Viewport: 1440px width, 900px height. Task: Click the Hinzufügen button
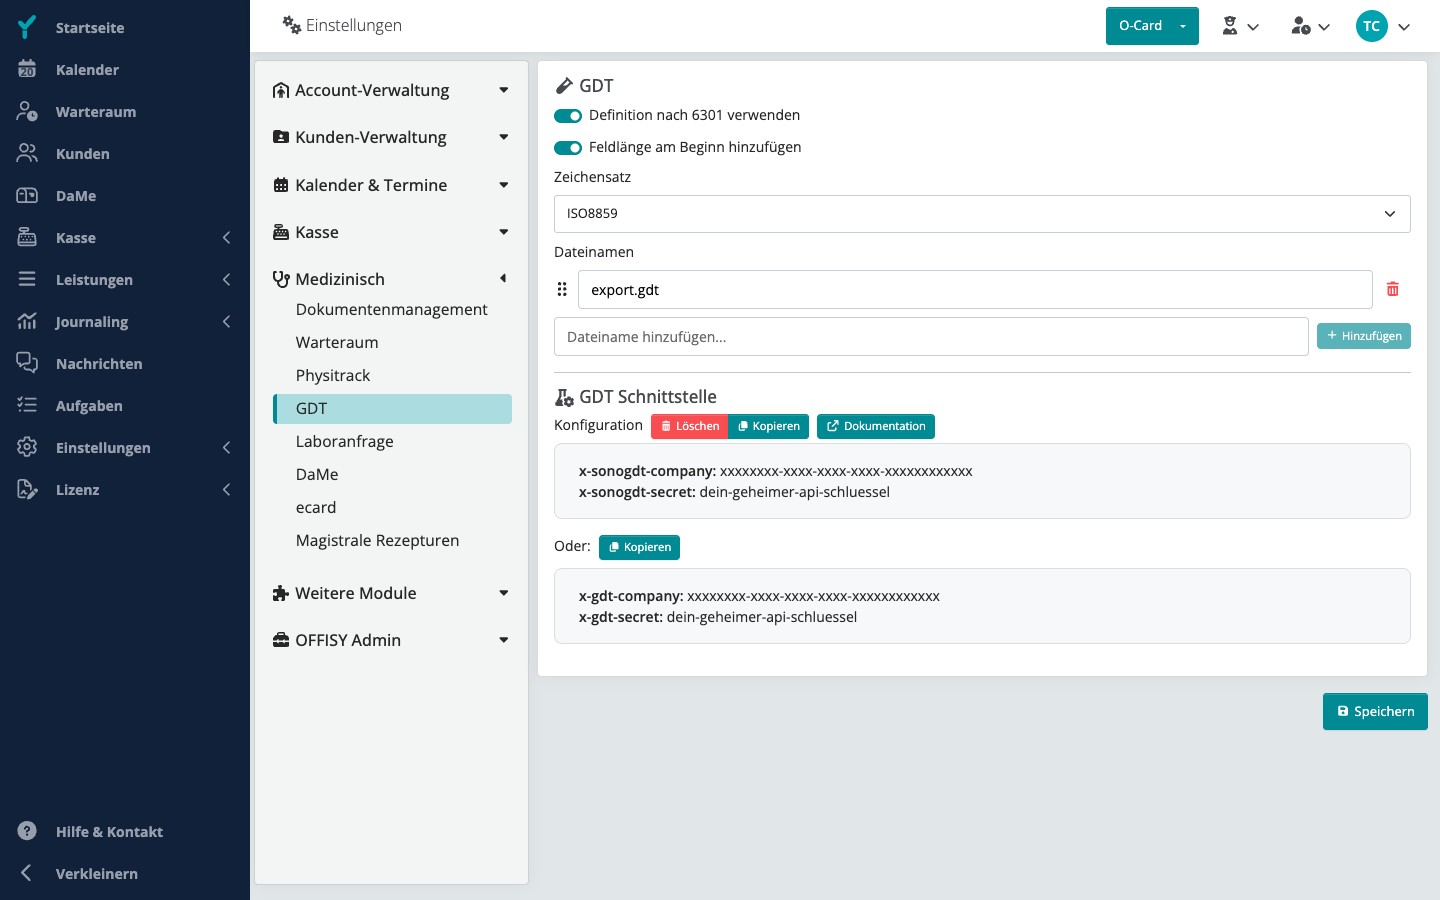pos(1364,336)
